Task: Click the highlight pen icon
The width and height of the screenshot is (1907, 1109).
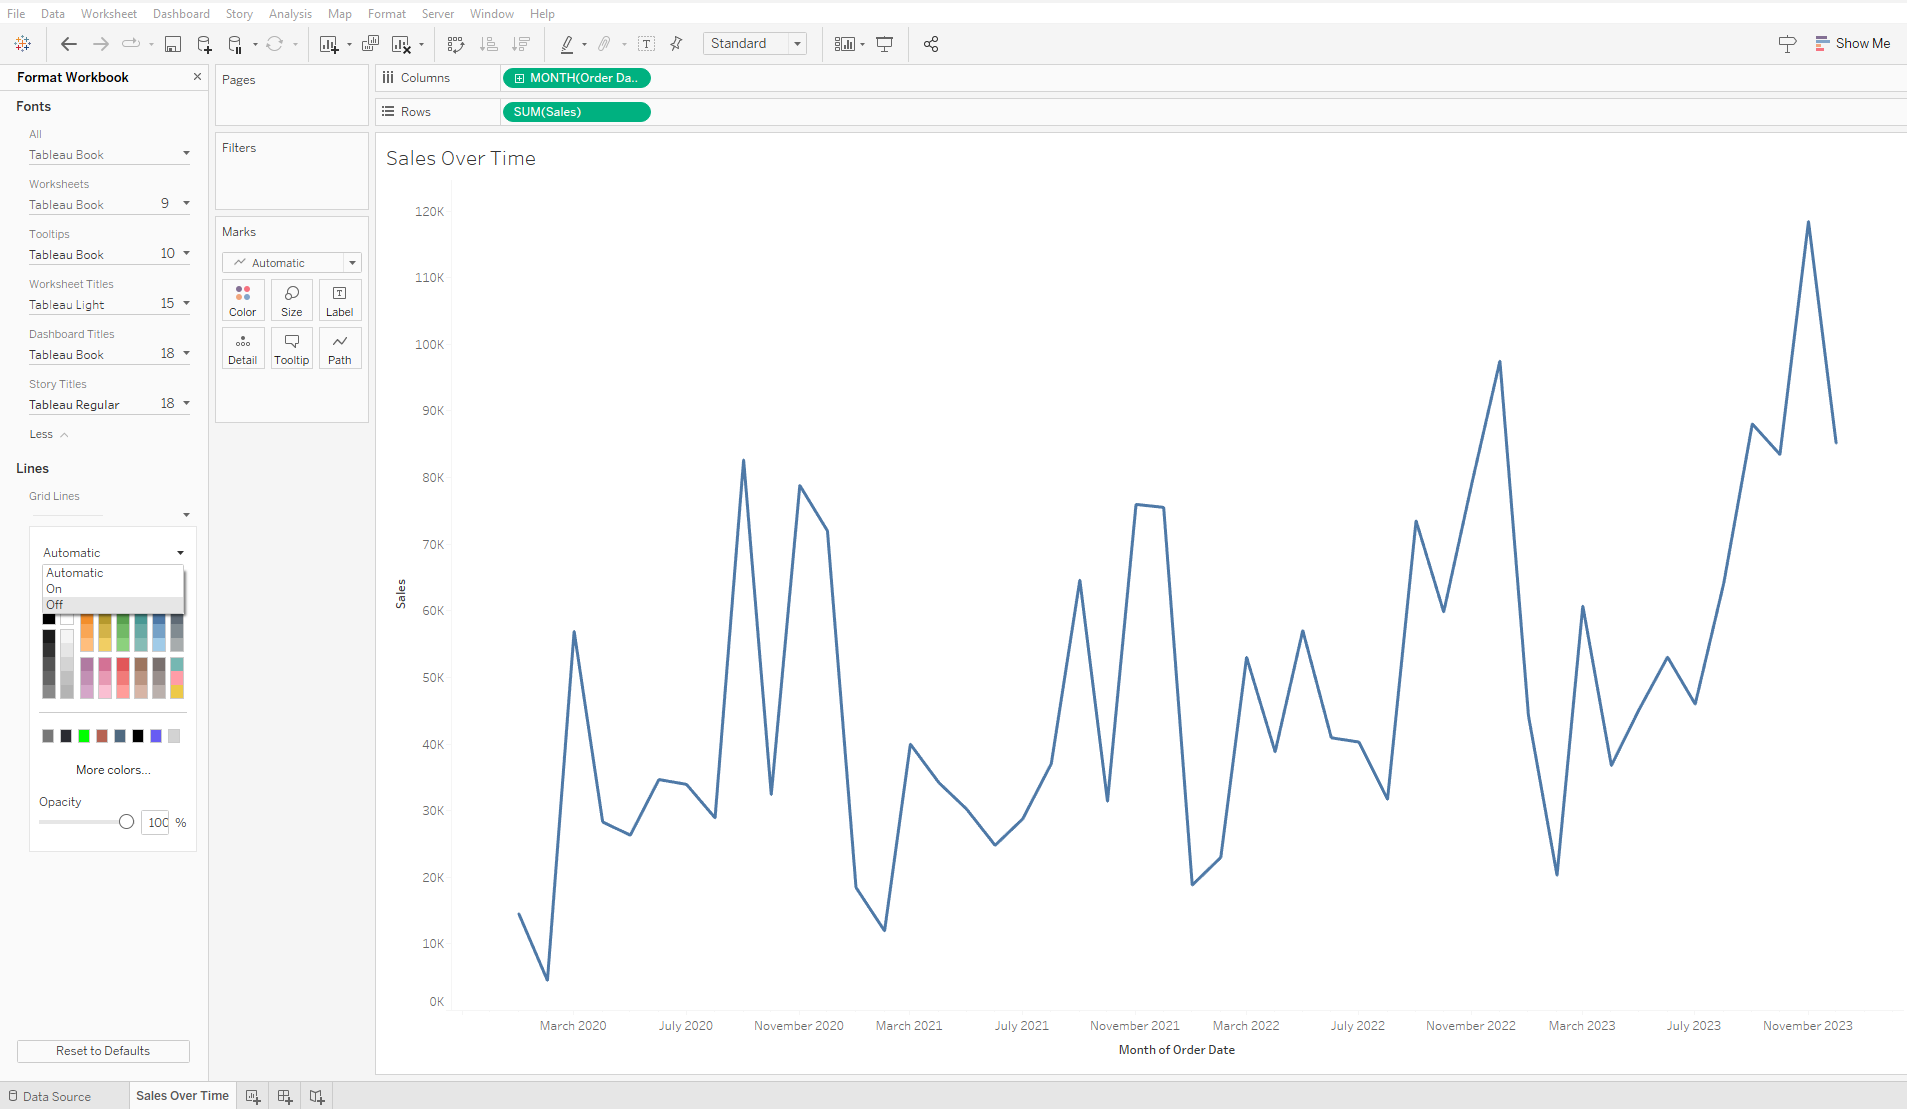Action: click(567, 44)
